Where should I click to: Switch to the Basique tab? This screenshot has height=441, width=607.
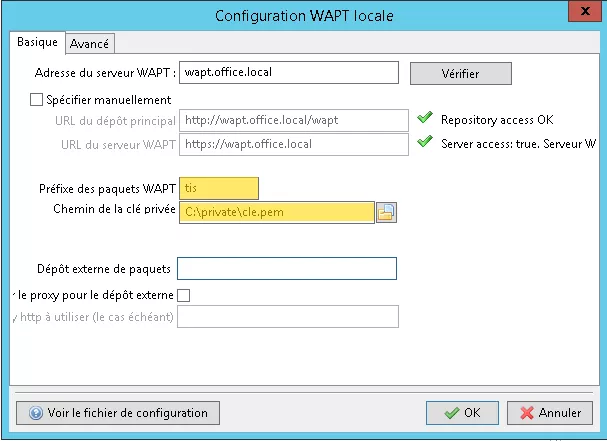pos(37,42)
